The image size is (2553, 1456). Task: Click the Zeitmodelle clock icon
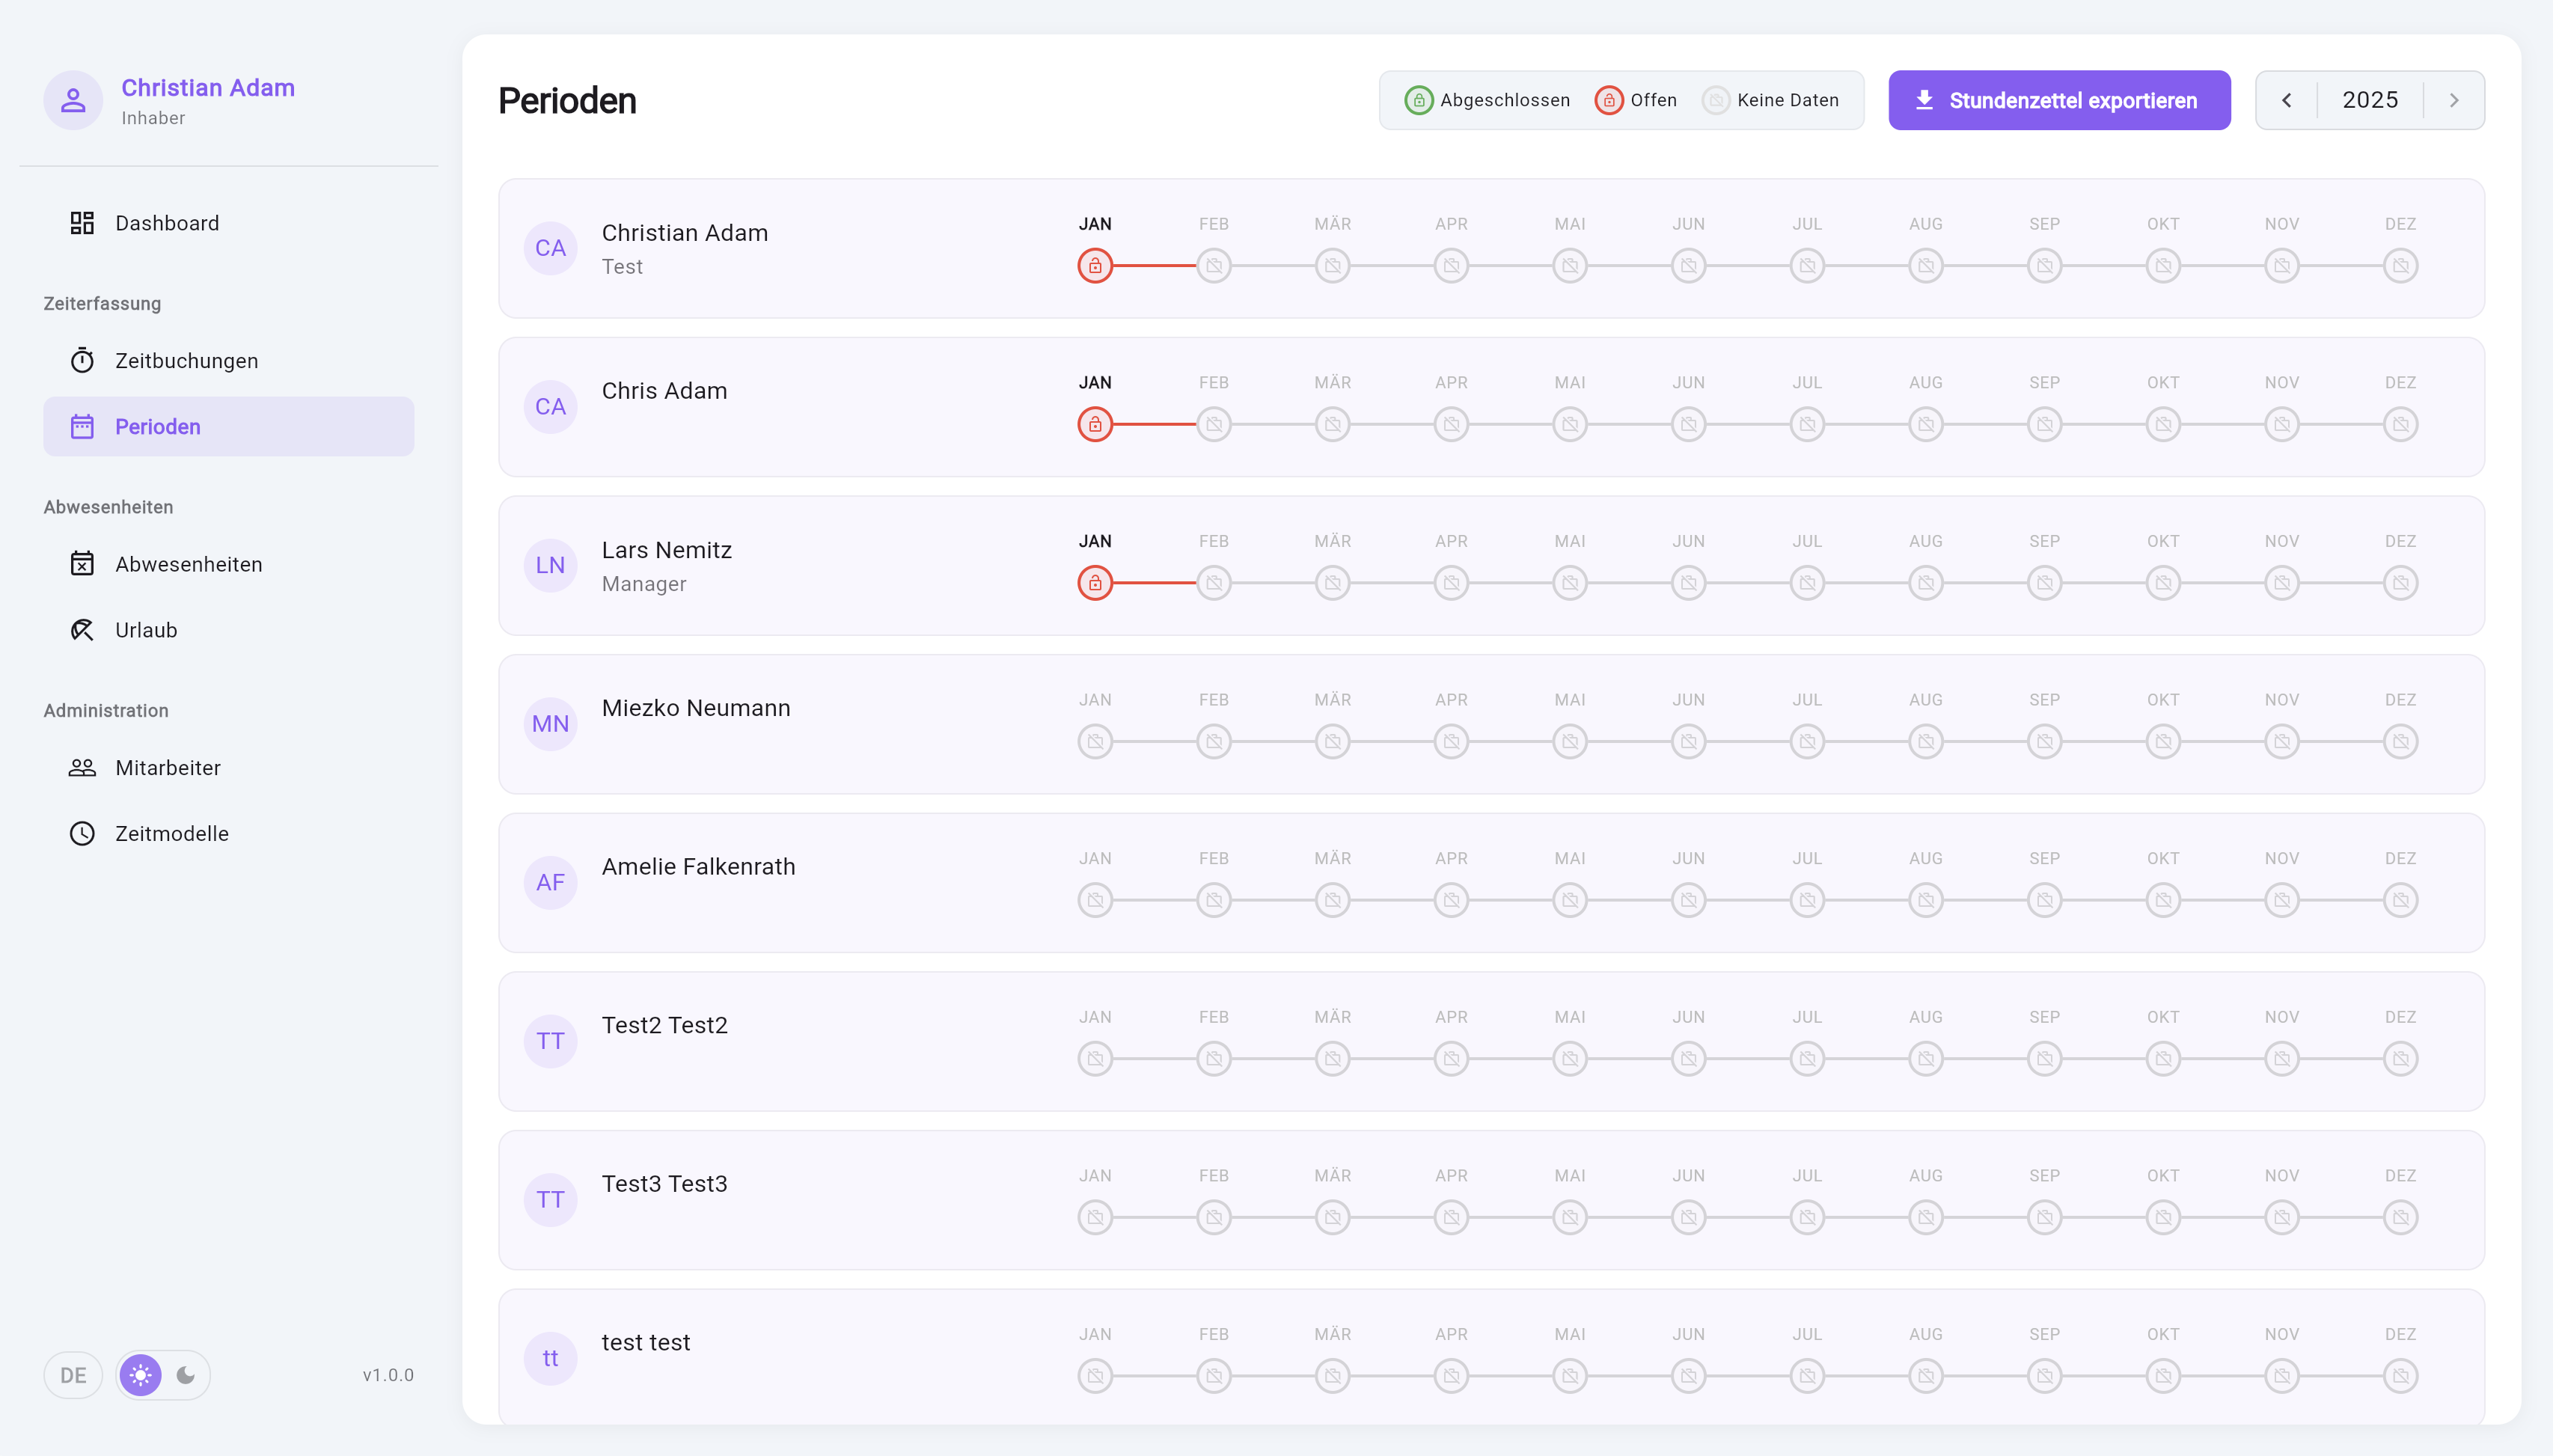click(x=82, y=833)
